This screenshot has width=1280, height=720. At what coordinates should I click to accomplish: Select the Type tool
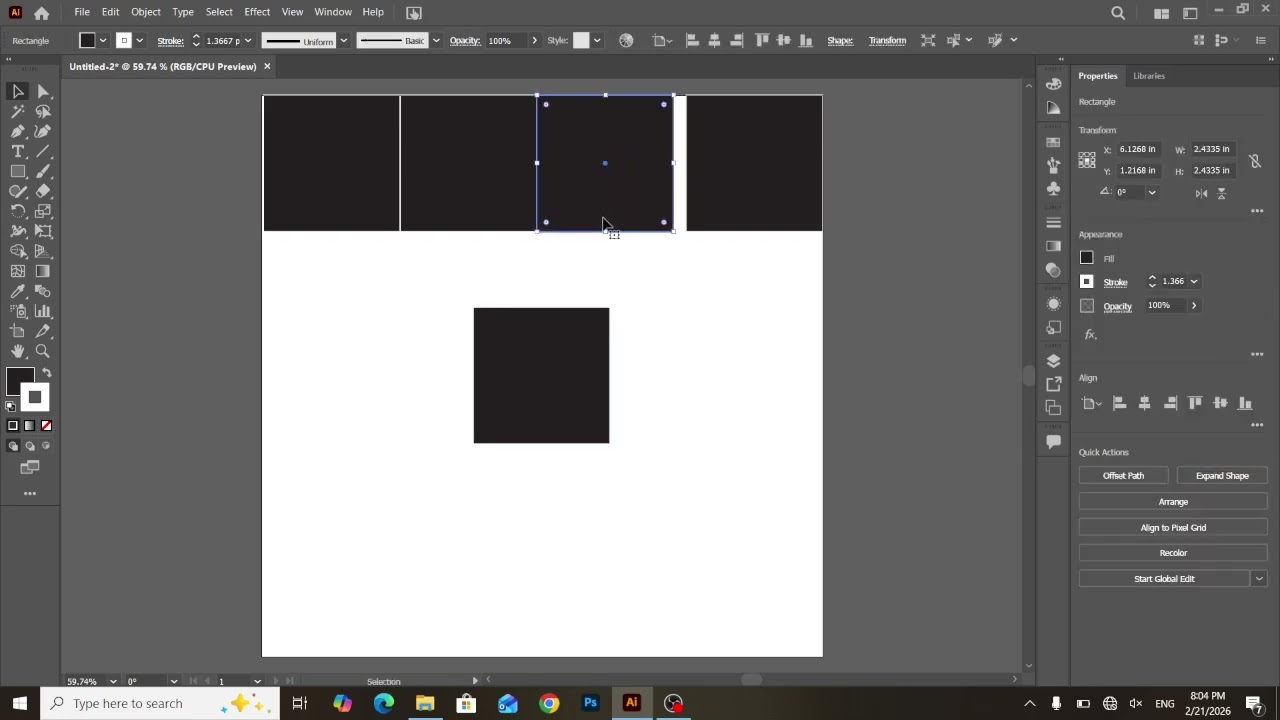18,151
